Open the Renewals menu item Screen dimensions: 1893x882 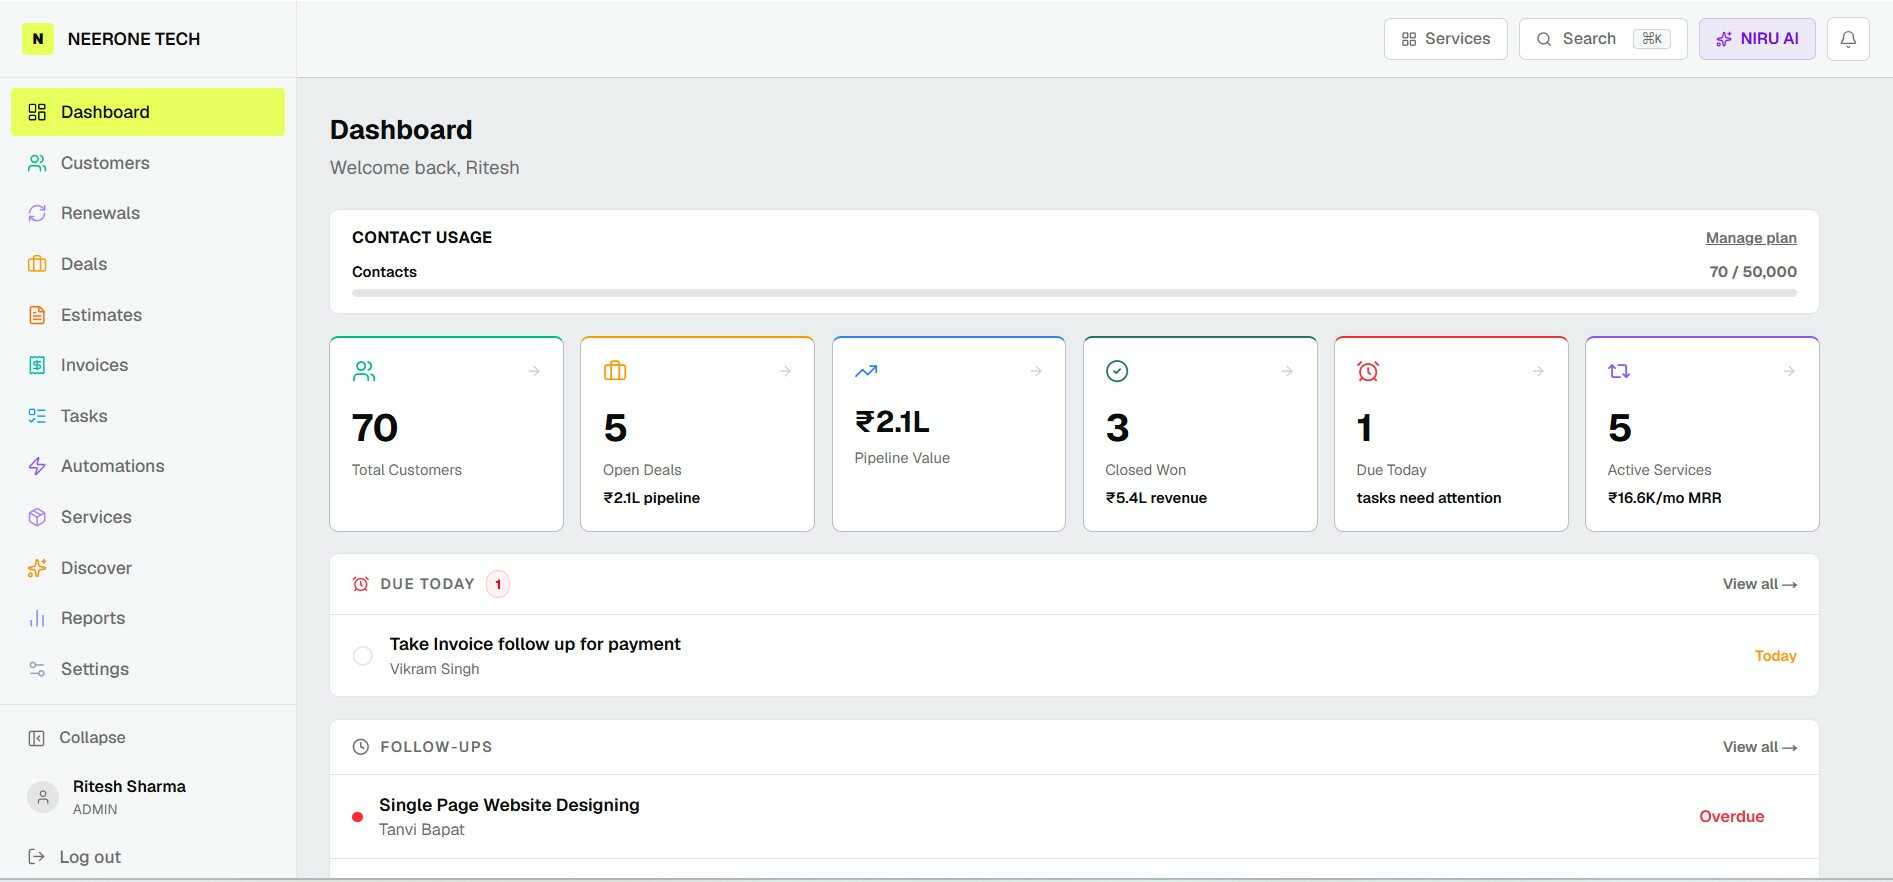tap(148, 213)
